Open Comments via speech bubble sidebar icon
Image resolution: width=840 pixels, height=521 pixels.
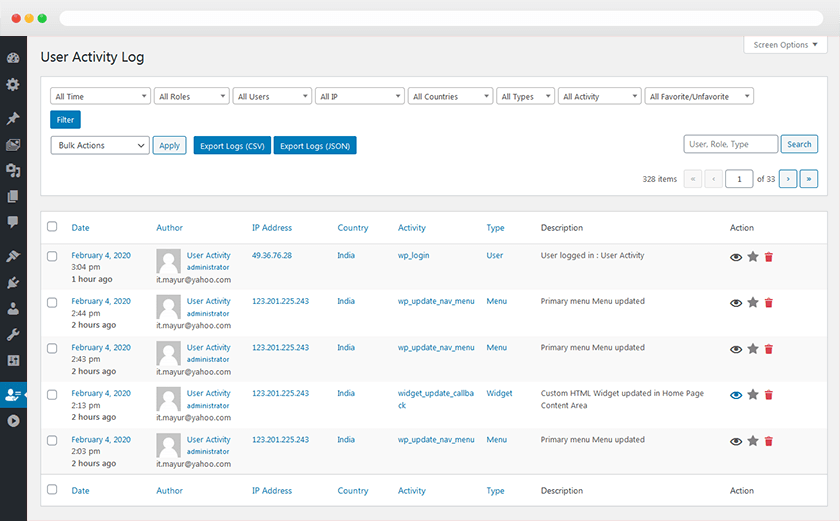pos(13,221)
